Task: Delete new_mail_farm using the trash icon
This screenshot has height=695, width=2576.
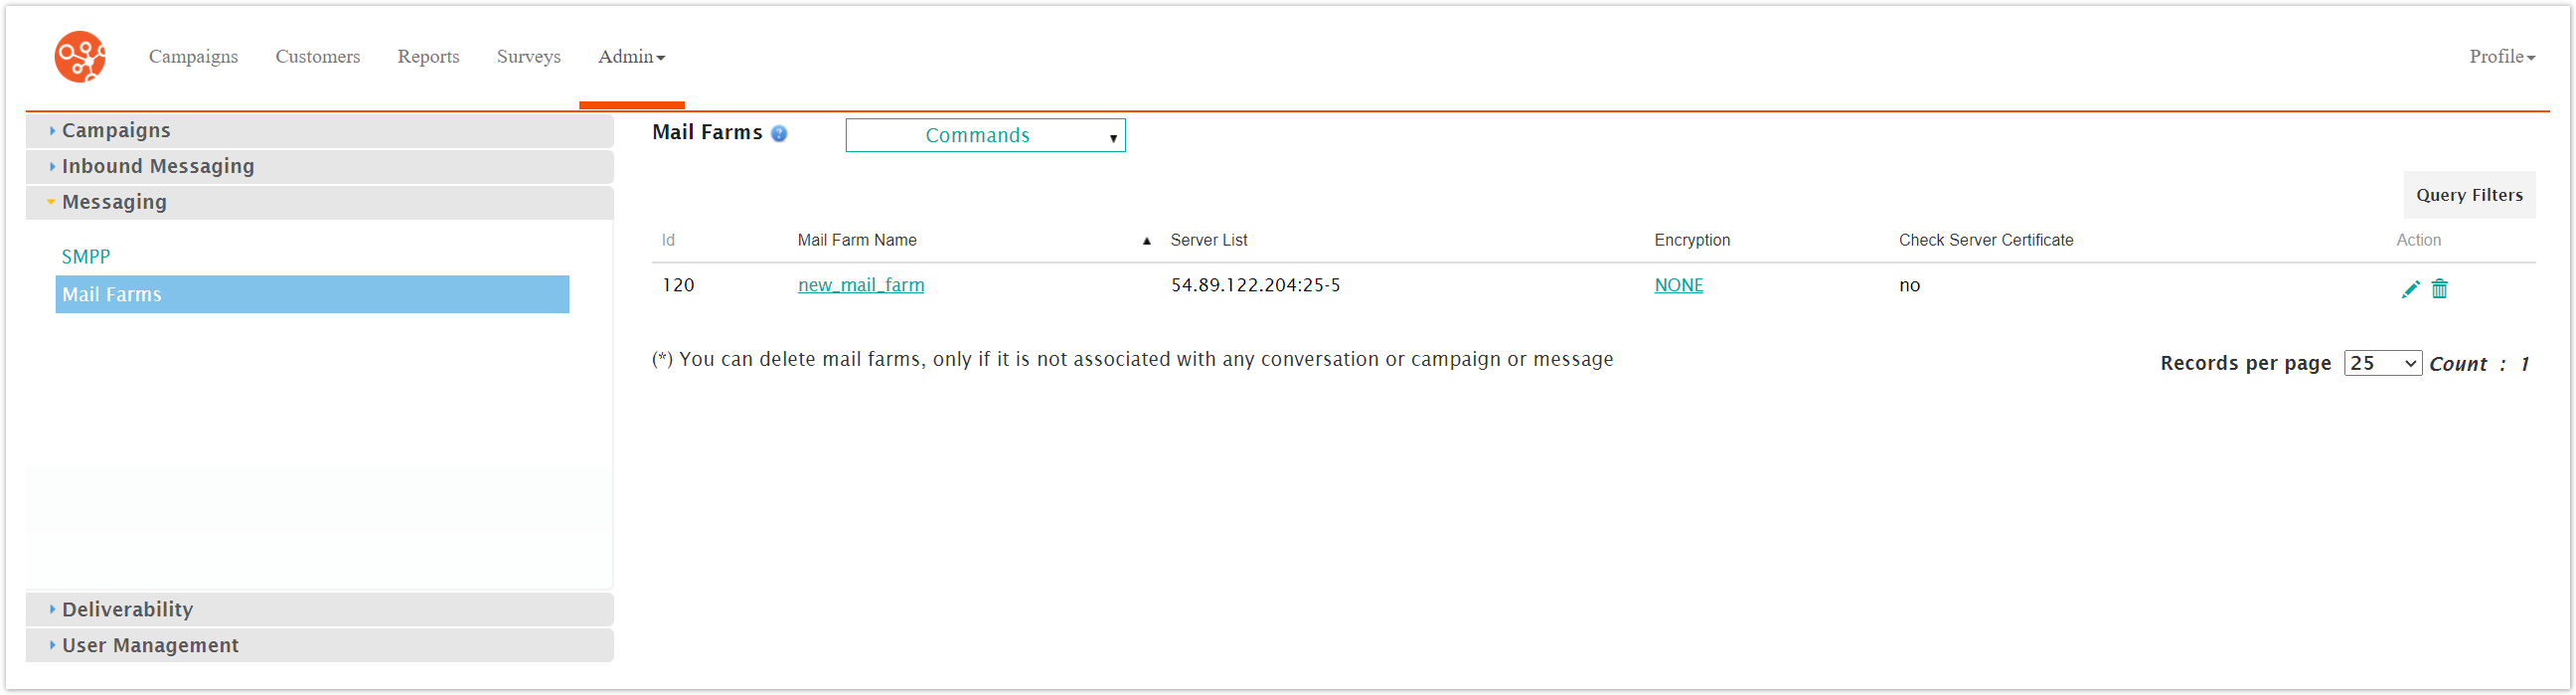Action: point(2439,289)
